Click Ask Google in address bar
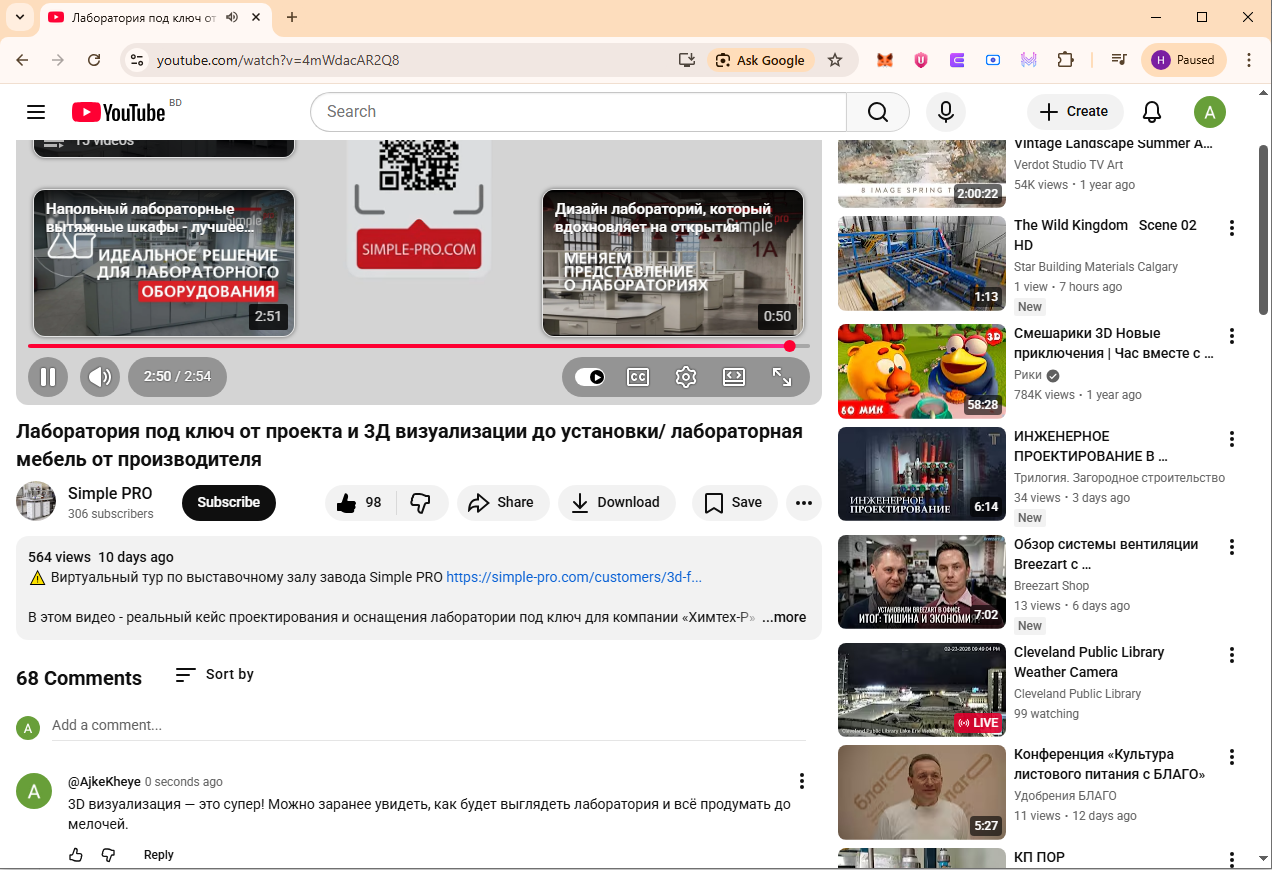 pyautogui.click(x=760, y=60)
